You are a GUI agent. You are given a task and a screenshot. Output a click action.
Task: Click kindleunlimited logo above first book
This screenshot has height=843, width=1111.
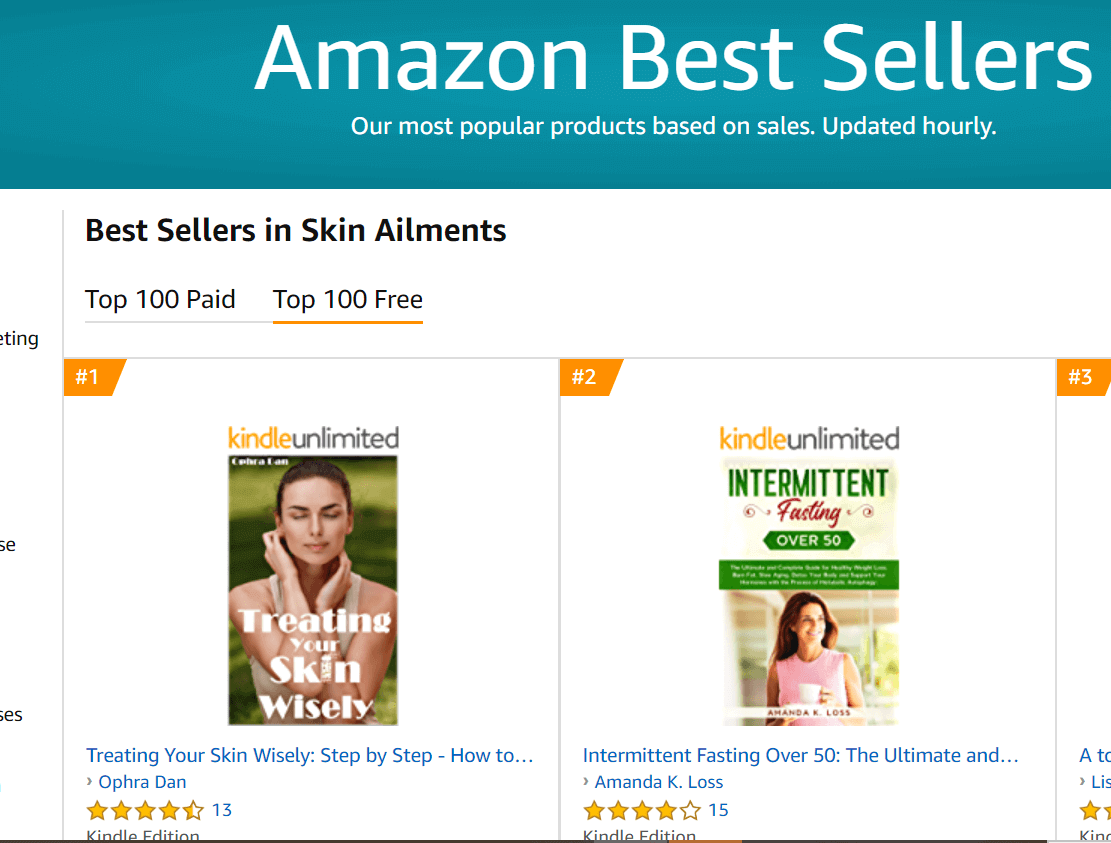click(x=313, y=439)
